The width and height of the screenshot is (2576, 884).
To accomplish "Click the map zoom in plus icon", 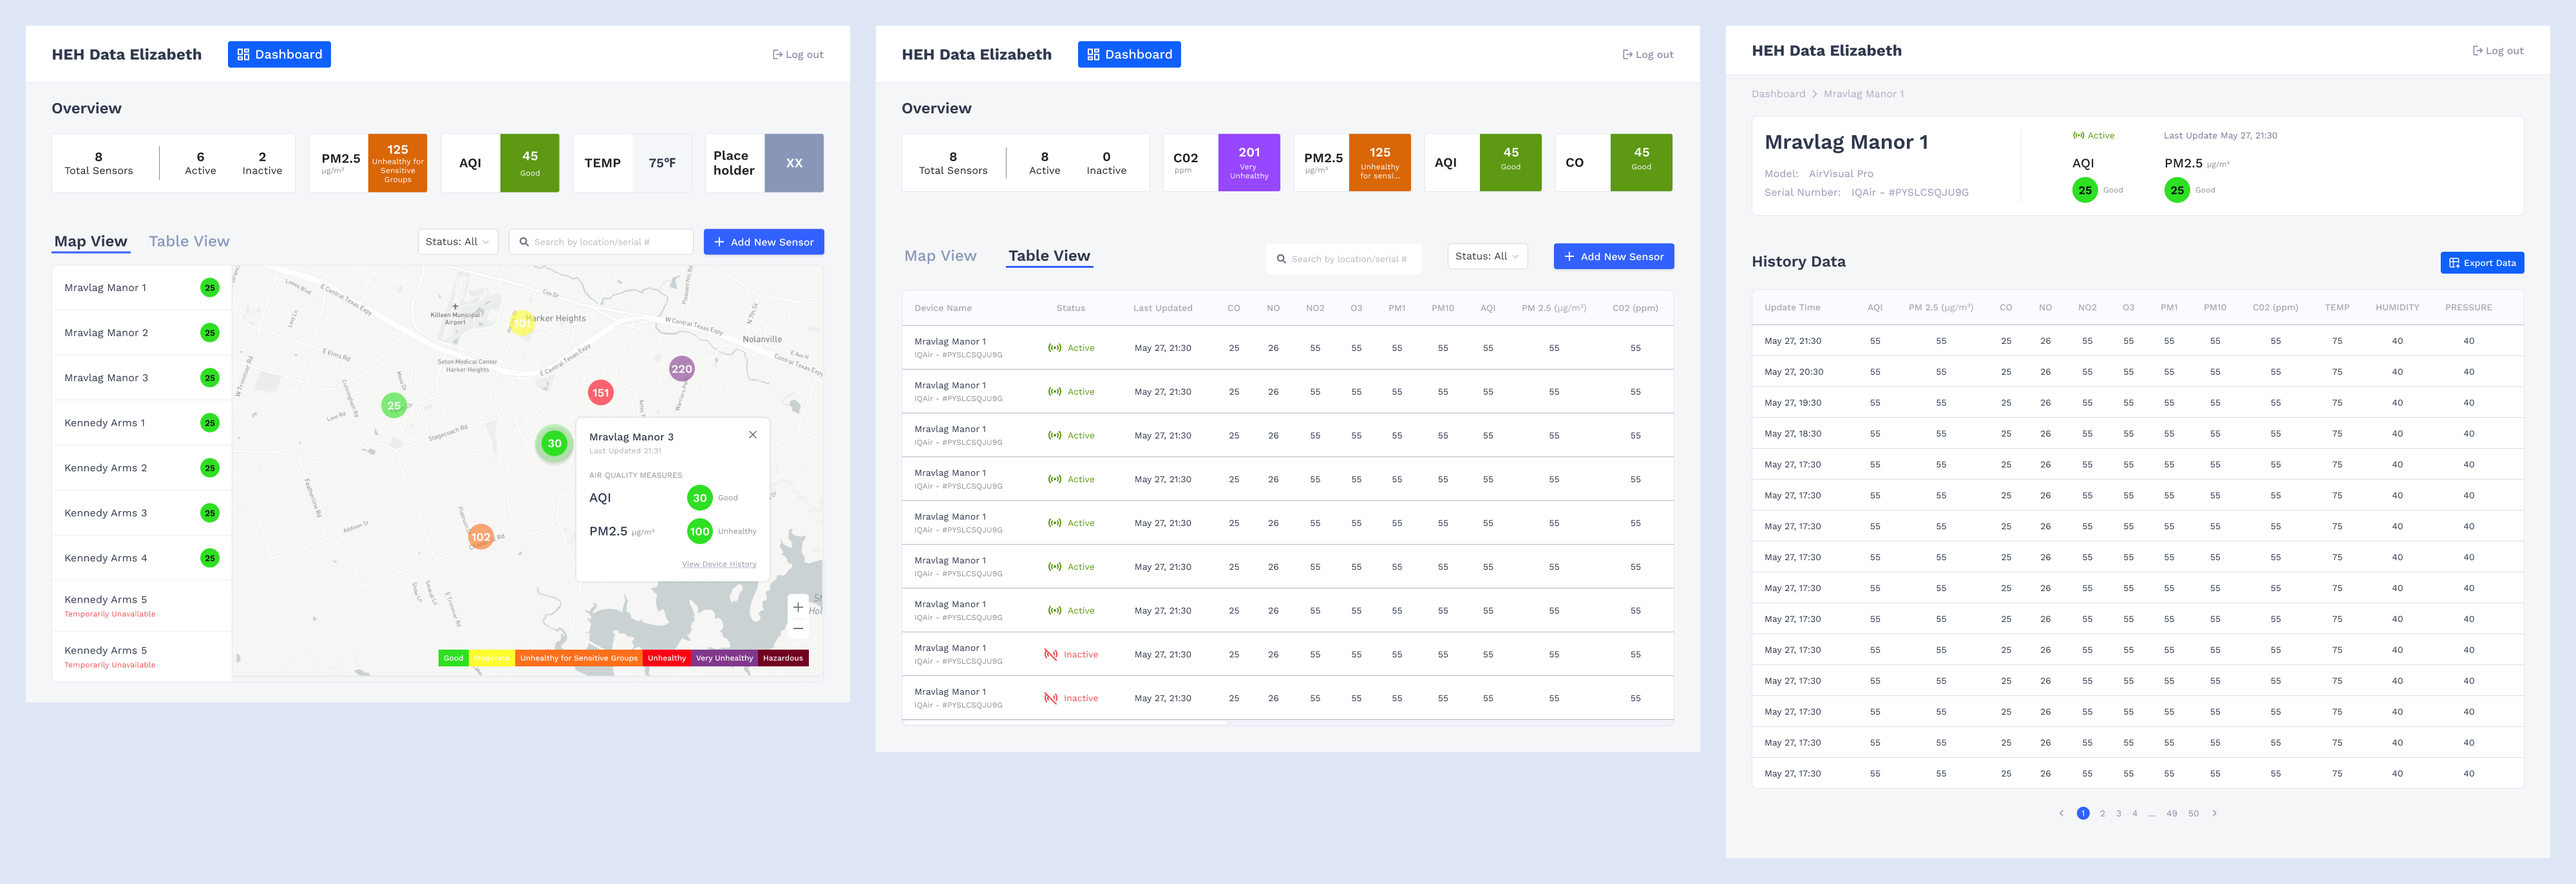I will pyautogui.click(x=798, y=607).
